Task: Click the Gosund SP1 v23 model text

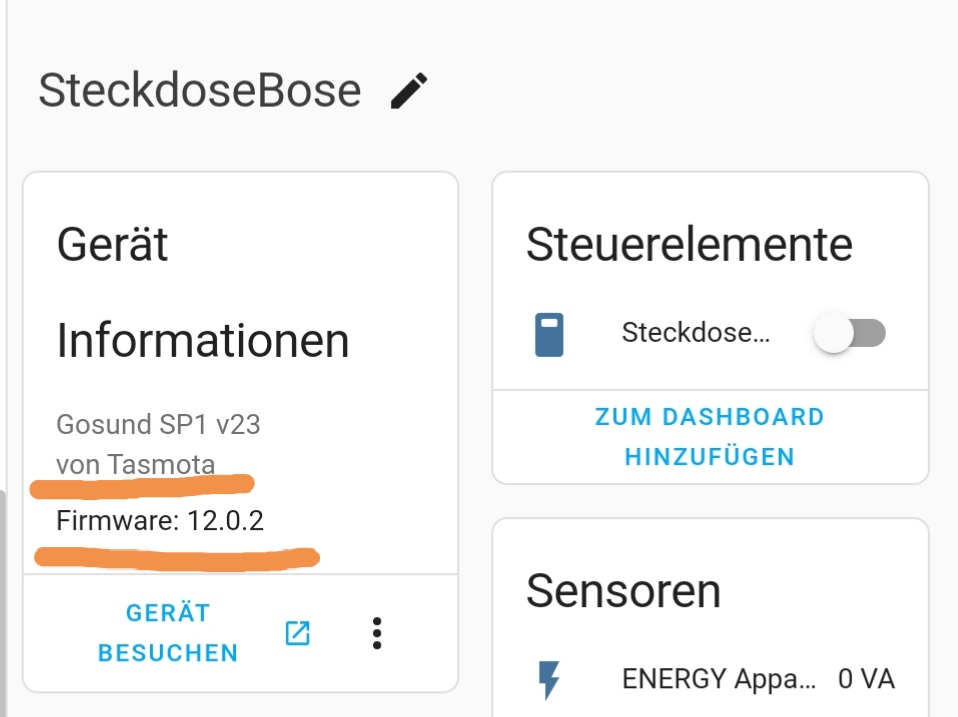Action: point(158,424)
